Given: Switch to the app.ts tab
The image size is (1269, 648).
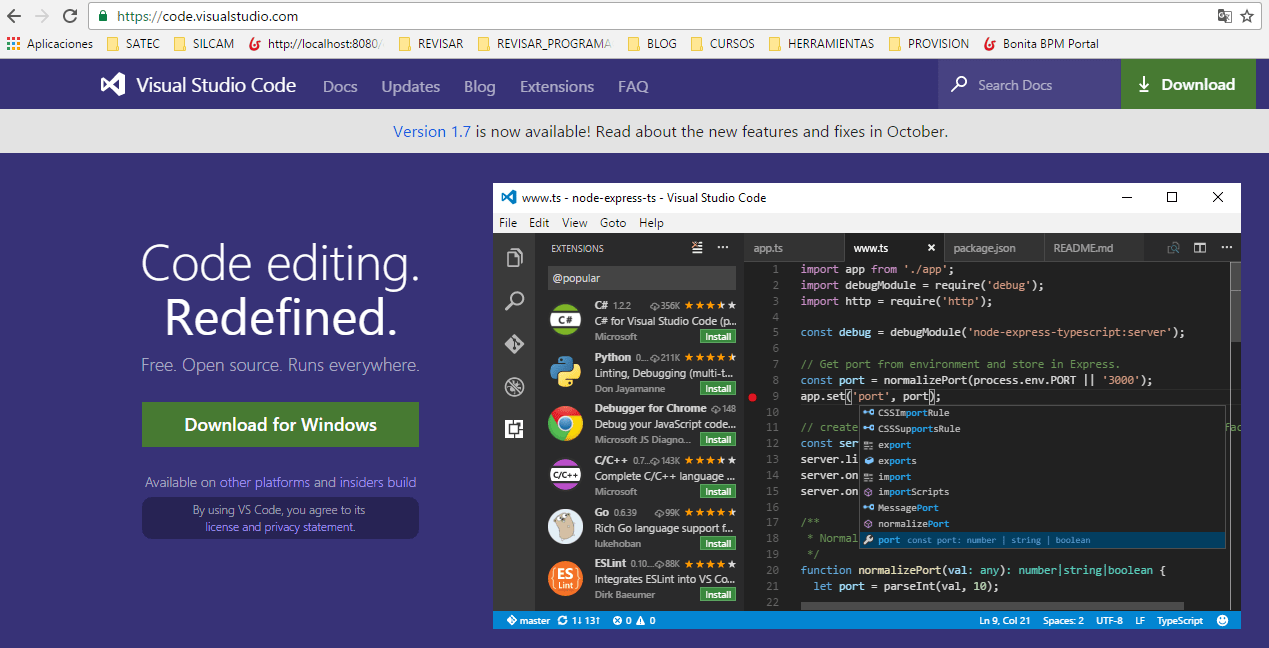Looking at the screenshot, I should (792, 248).
